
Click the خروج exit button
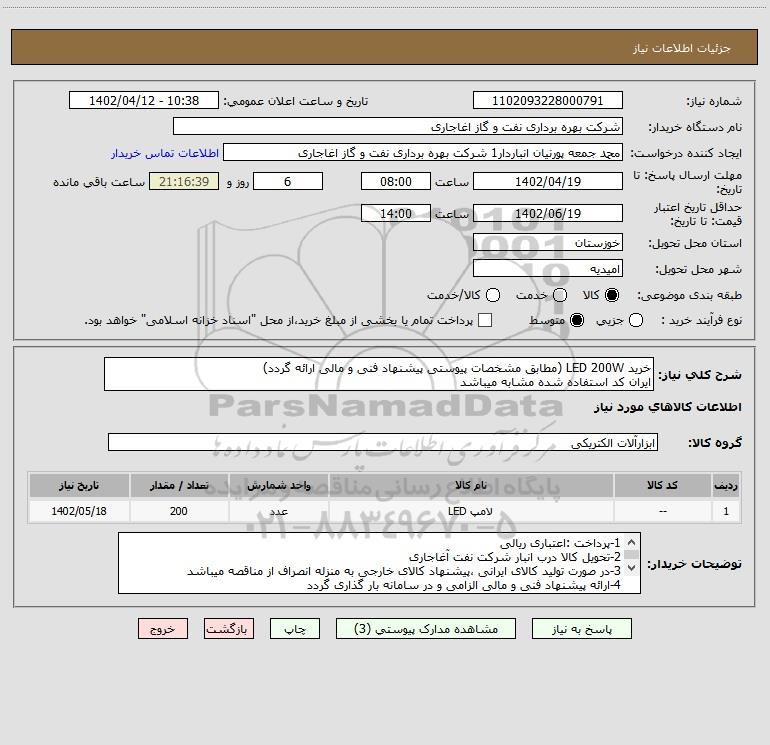(x=163, y=629)
